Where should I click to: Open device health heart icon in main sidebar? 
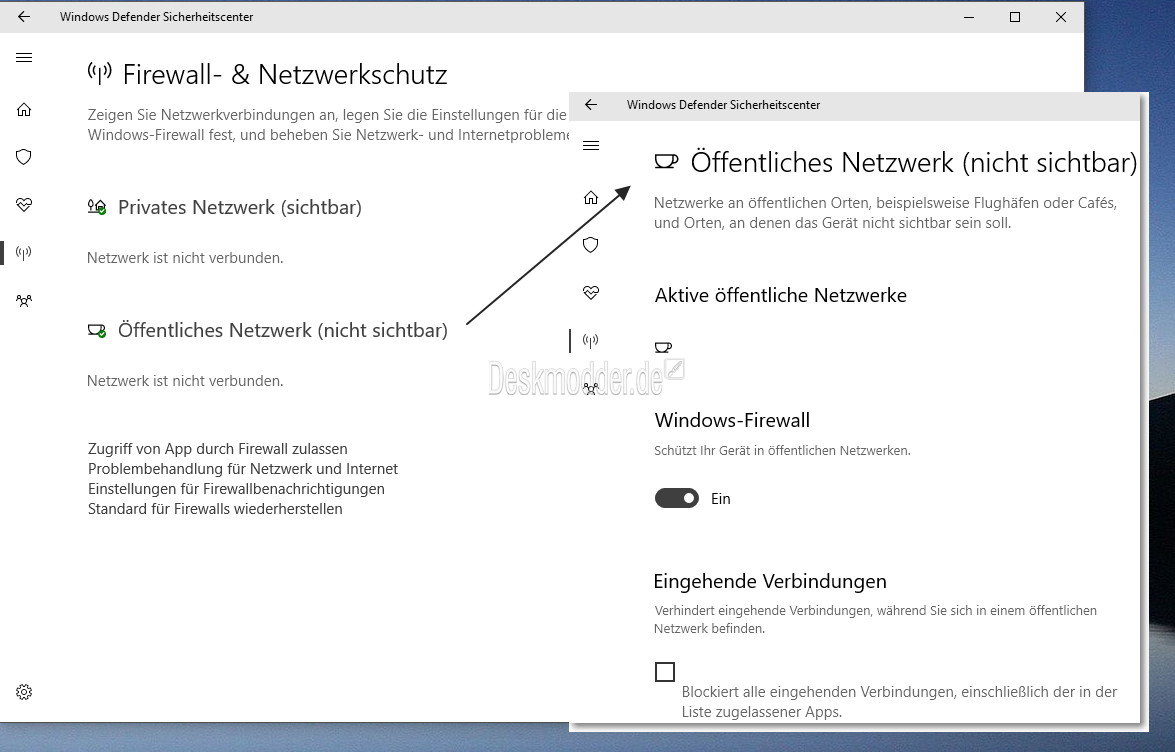click(x=24, y=204)
